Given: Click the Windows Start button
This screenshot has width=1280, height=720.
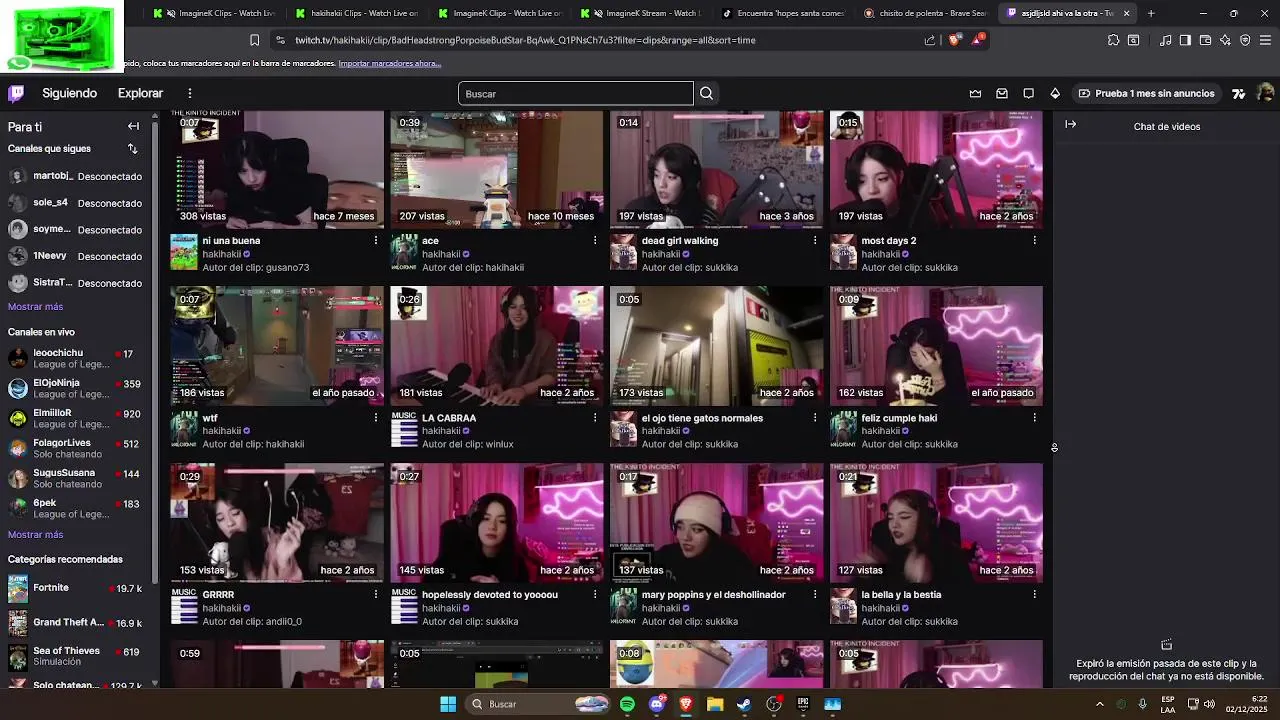Looking at the screenshot, I should click(x=448, y=704).
